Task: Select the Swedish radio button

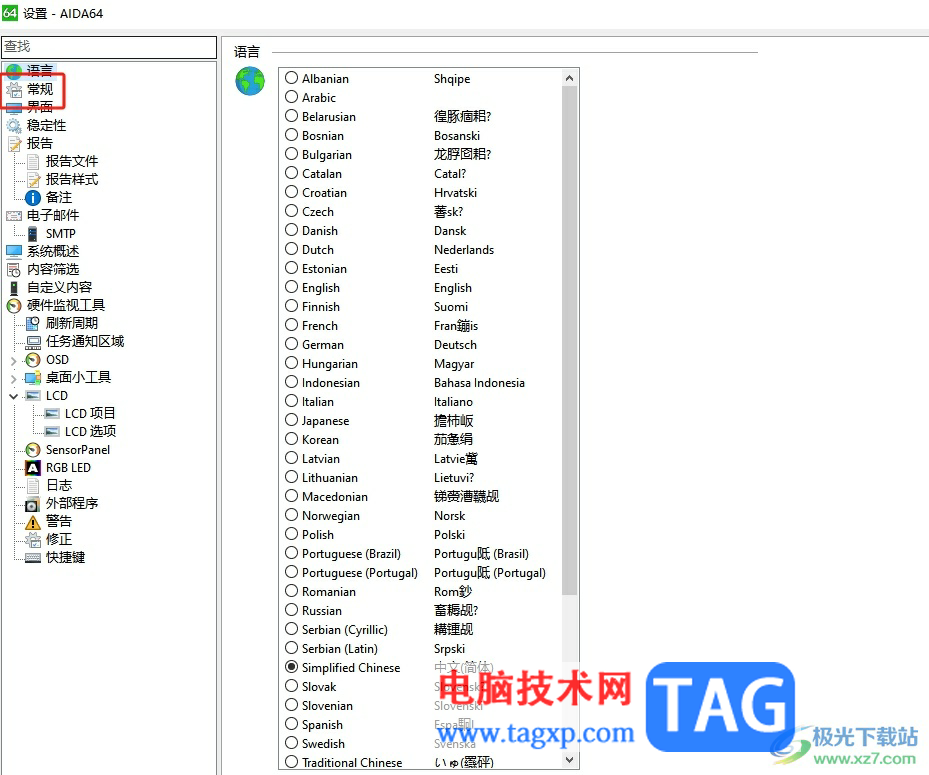Action: click(291, 743)
